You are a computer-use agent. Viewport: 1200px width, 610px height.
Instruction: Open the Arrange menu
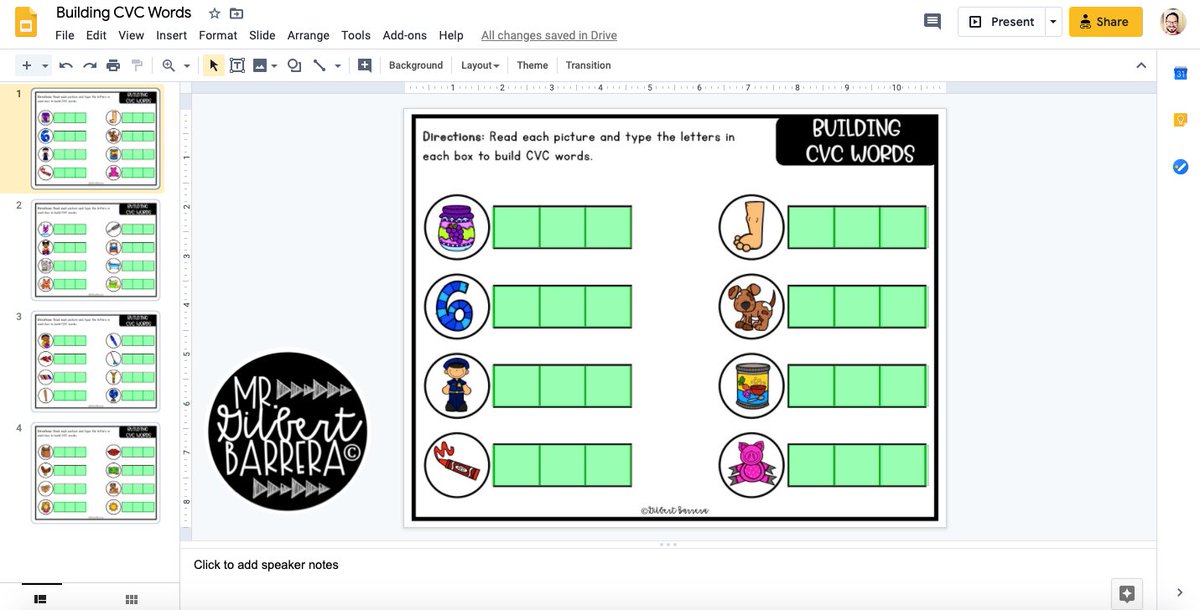(308, 35)
